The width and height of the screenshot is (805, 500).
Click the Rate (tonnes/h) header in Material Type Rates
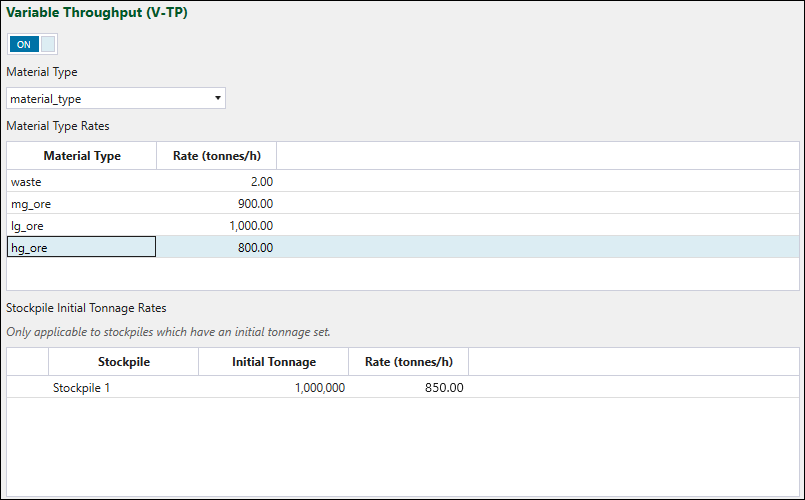216,156
